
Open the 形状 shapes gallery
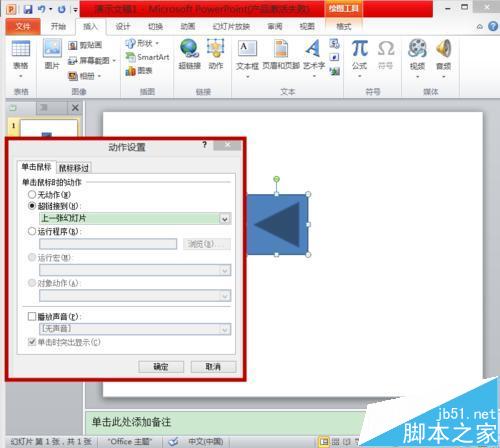139,43
